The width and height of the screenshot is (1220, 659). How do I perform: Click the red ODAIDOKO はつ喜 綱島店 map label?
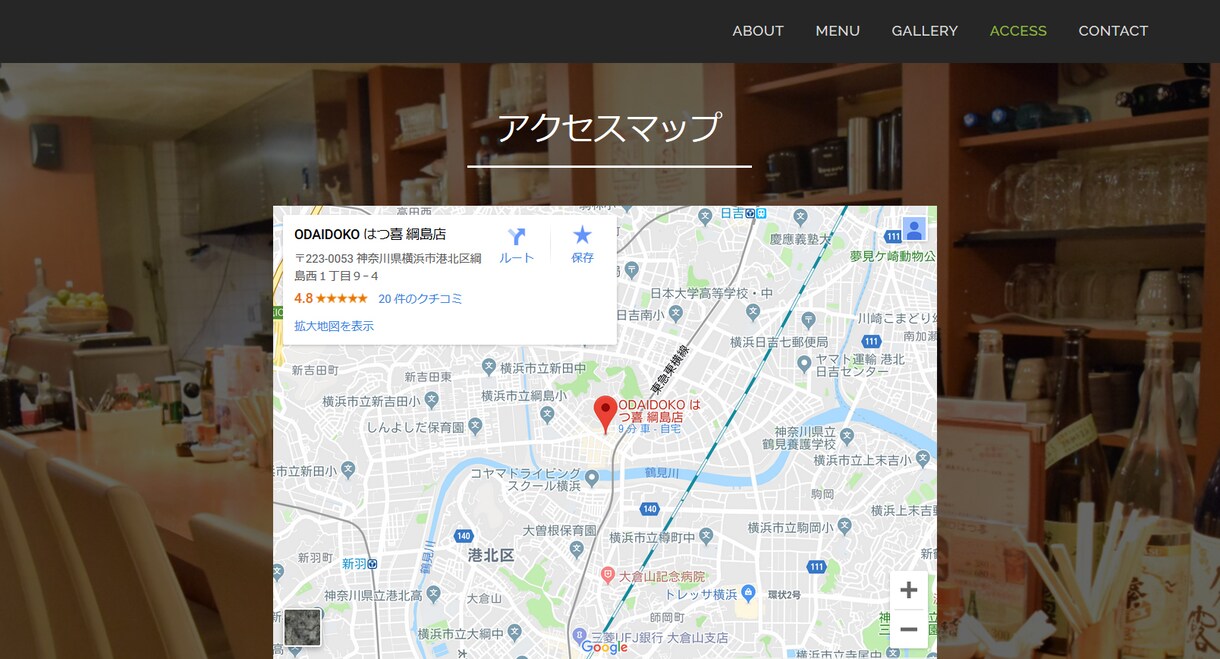click(659, 410)
